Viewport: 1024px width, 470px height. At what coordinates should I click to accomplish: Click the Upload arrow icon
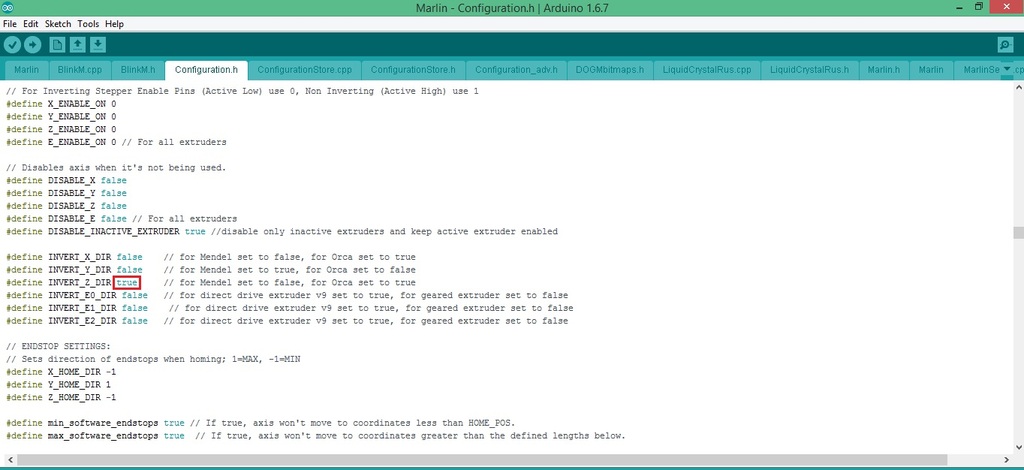pos(32,45)
